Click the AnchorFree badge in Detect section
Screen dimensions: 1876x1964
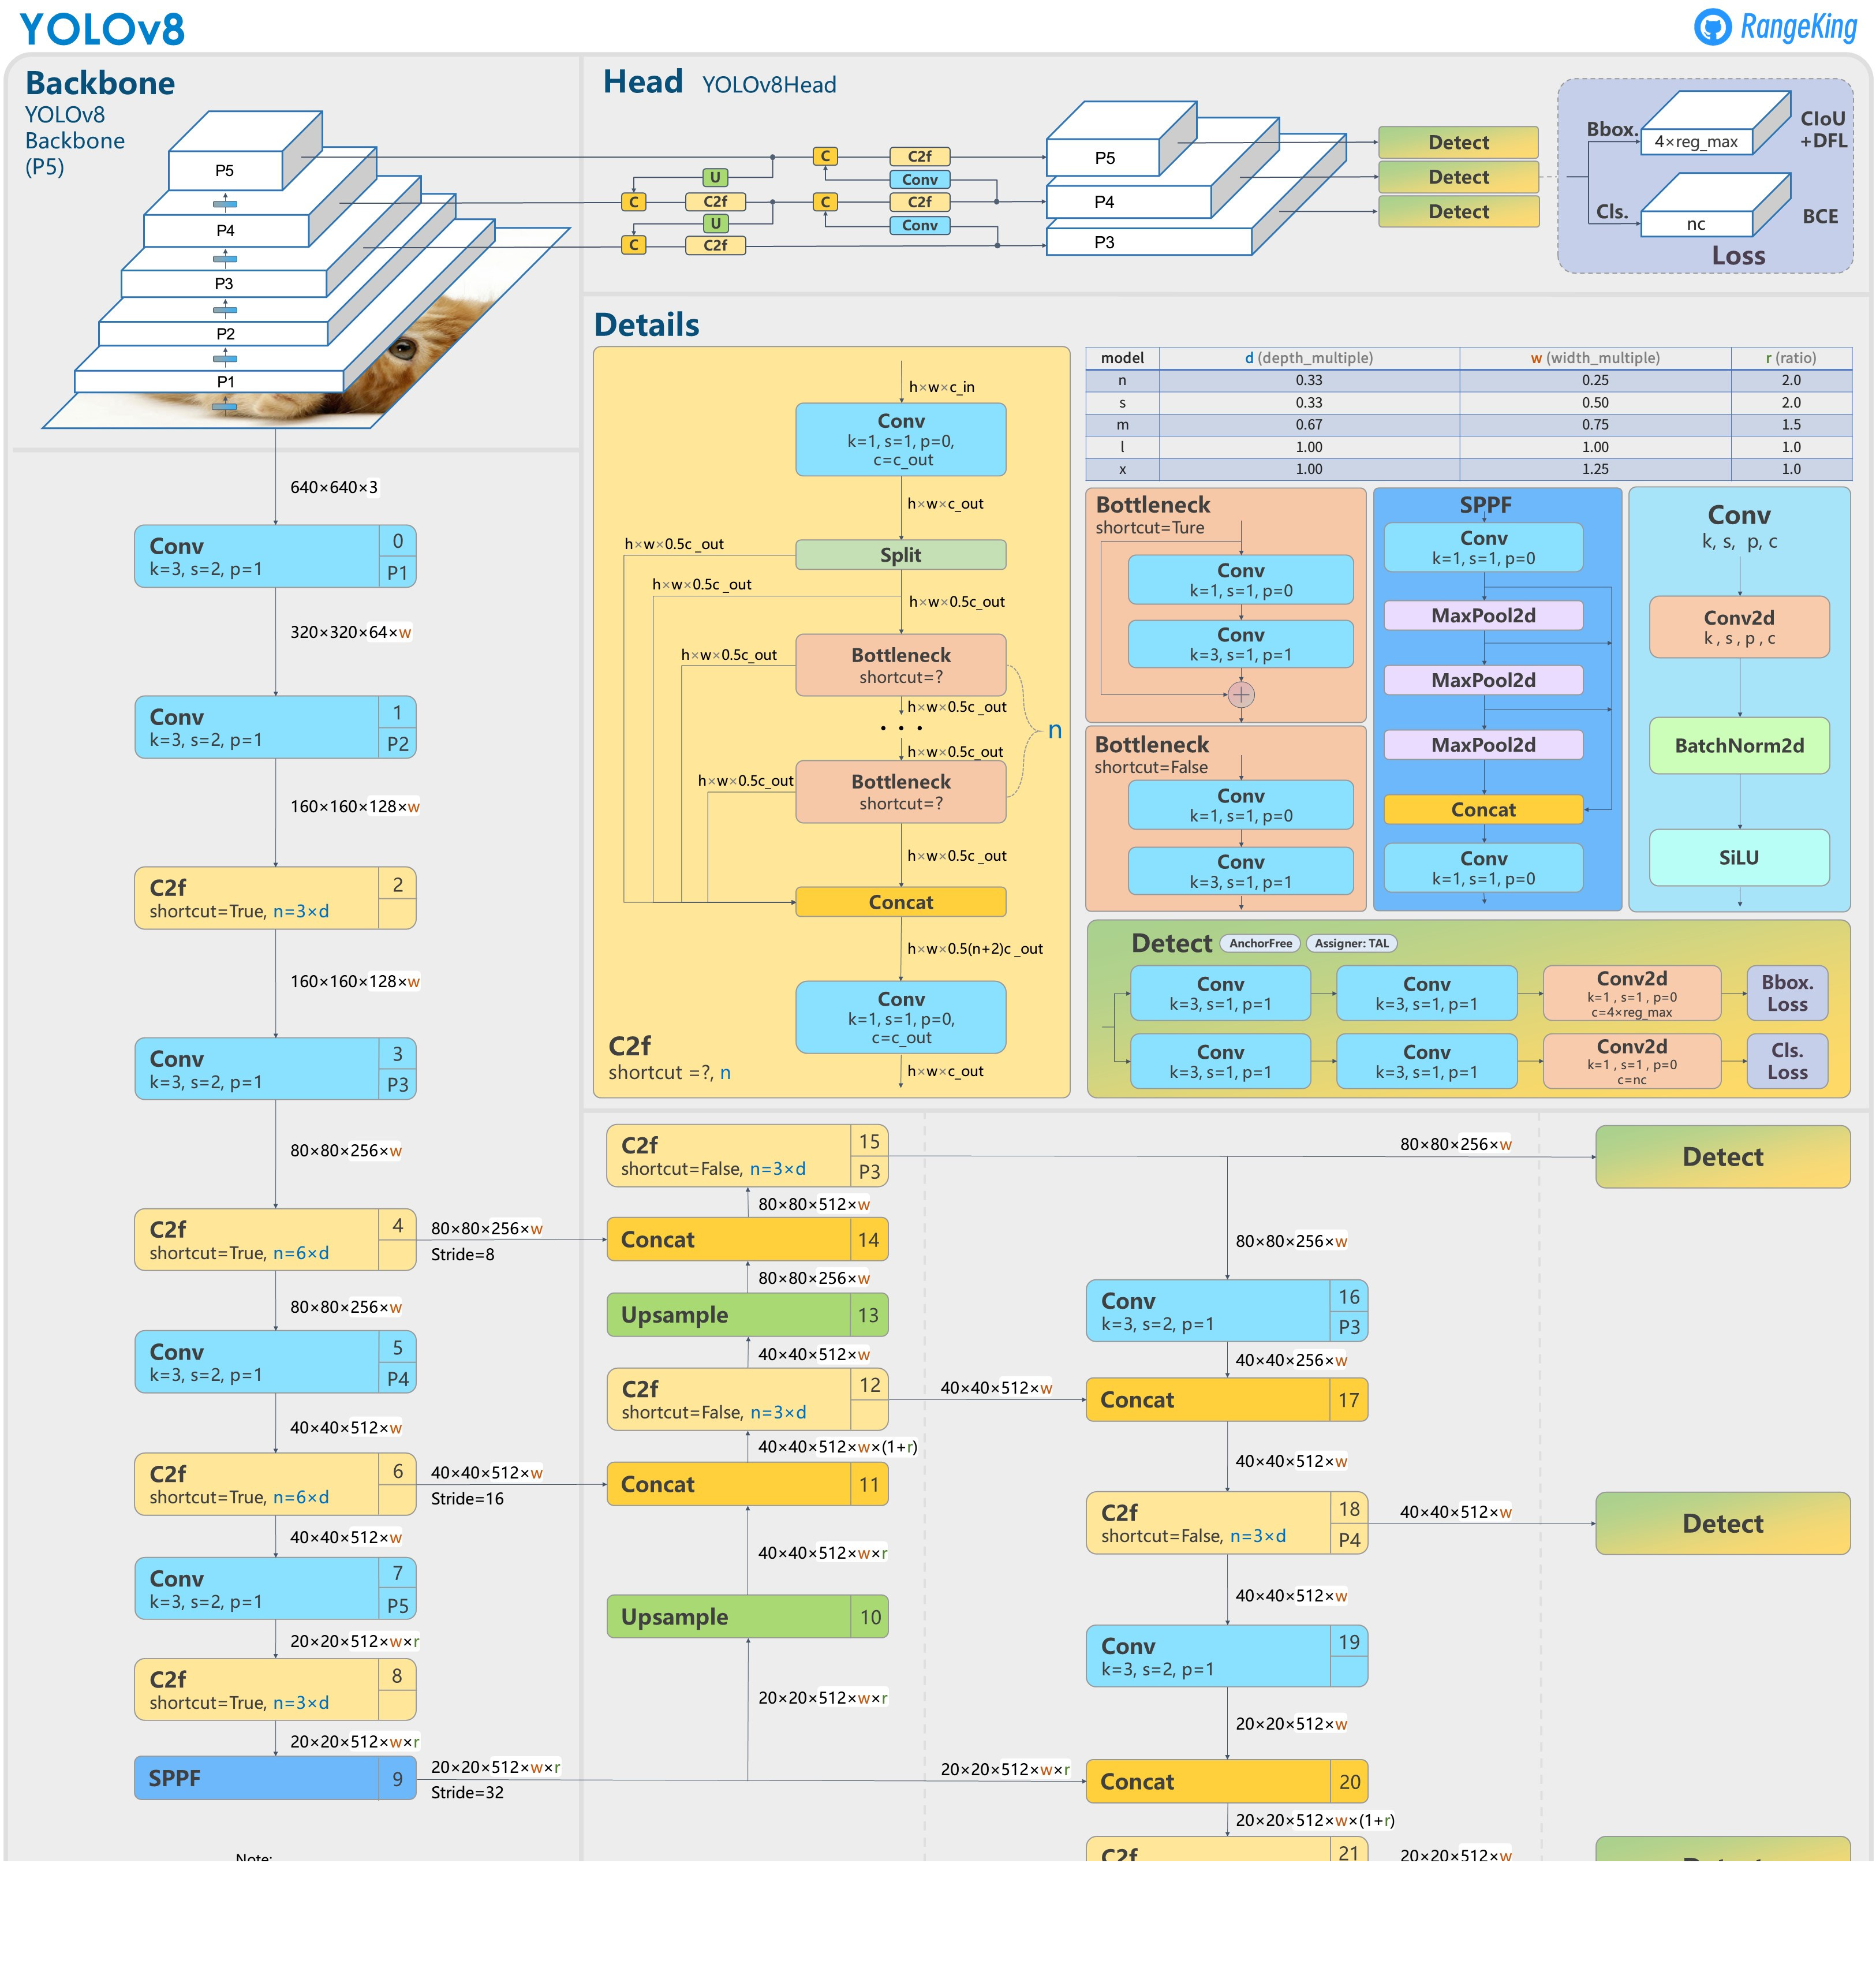(x=1260, y=943)
